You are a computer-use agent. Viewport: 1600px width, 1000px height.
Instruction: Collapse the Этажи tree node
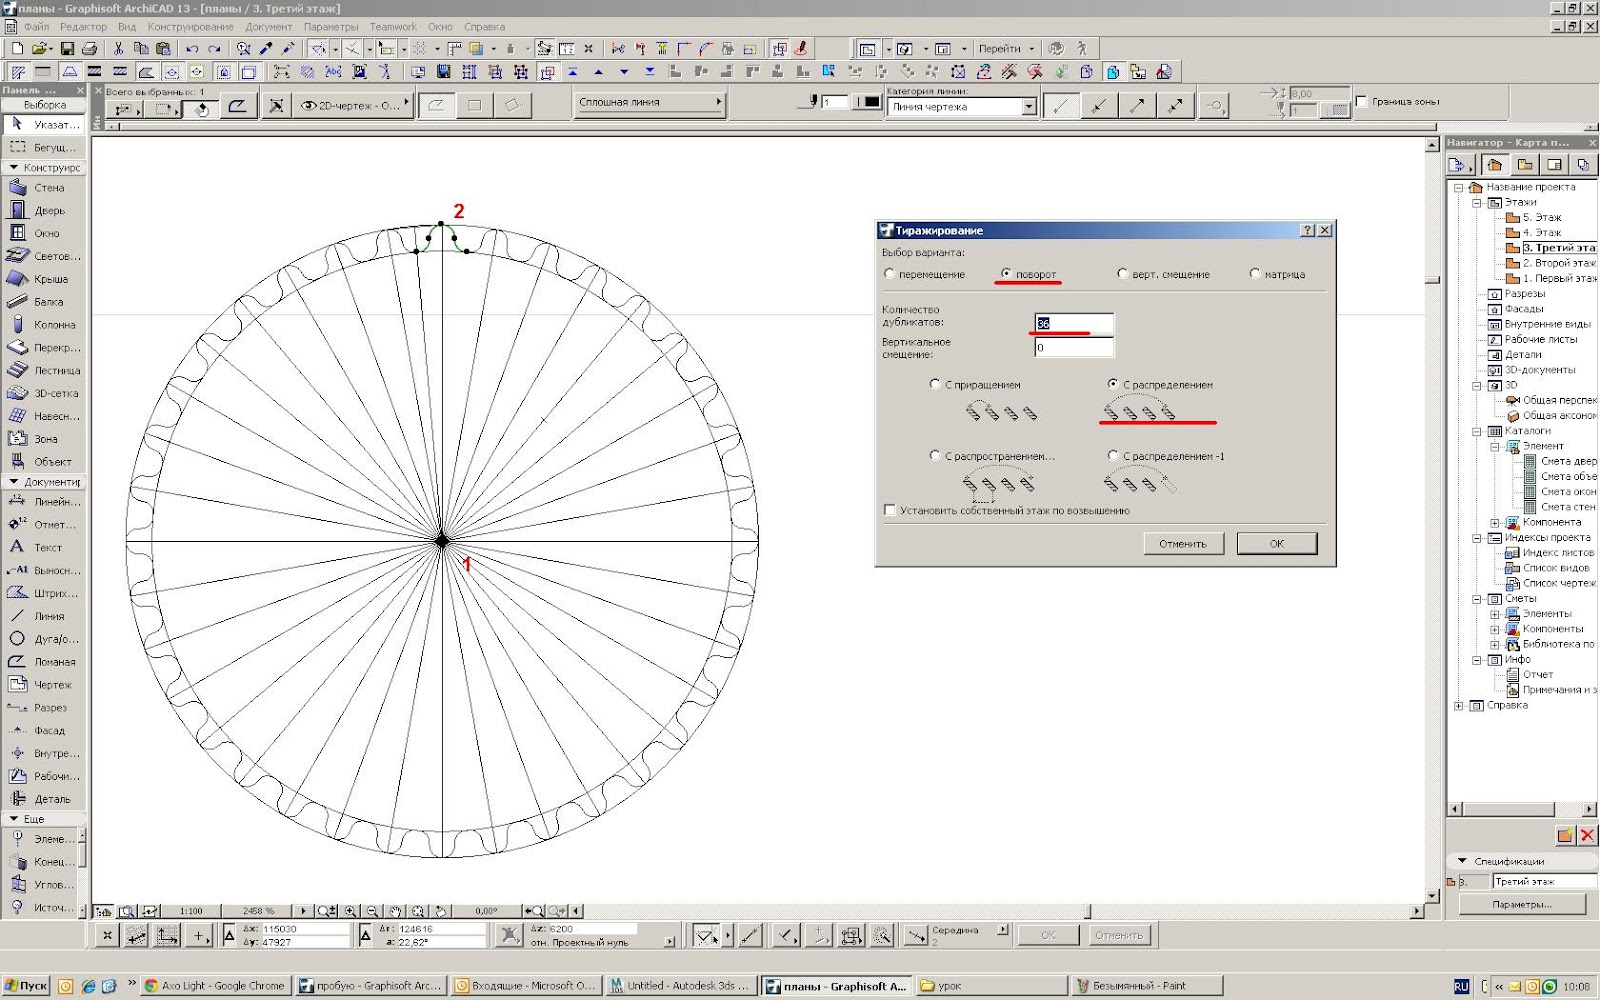point(1476,202)
